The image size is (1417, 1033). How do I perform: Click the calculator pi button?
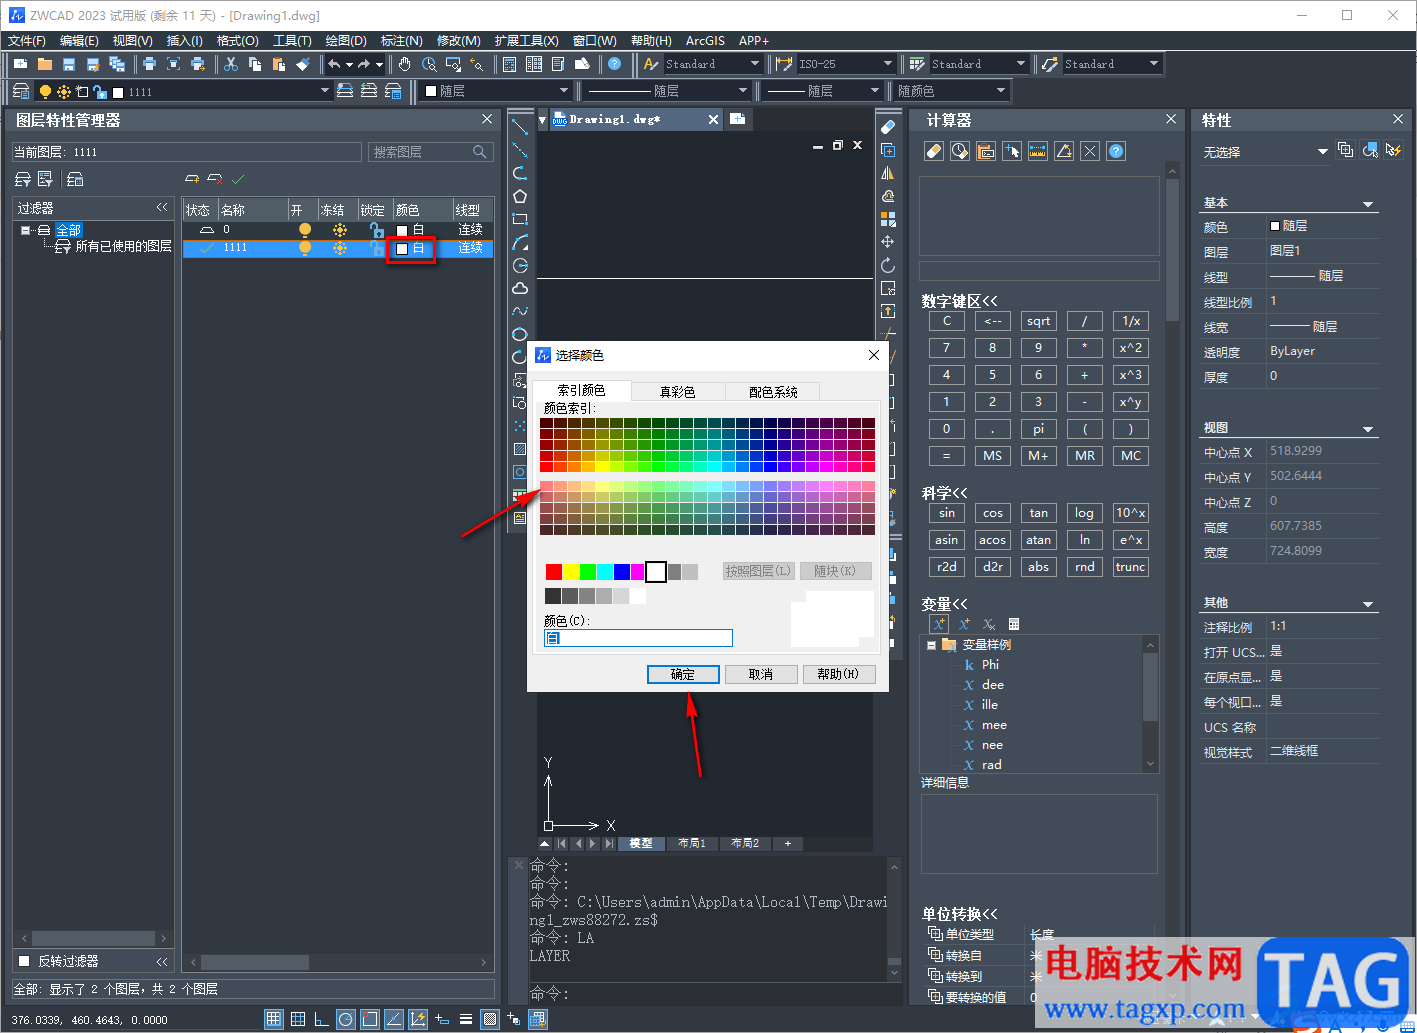1039,429
